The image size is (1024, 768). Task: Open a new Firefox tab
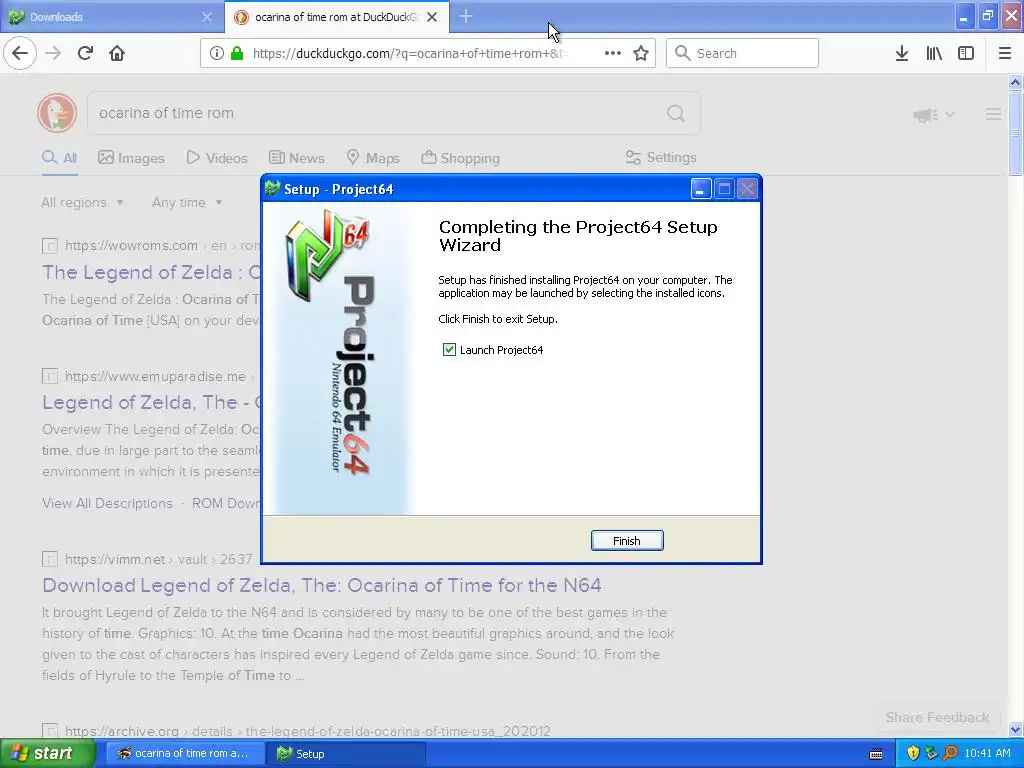tap(466, 16)
